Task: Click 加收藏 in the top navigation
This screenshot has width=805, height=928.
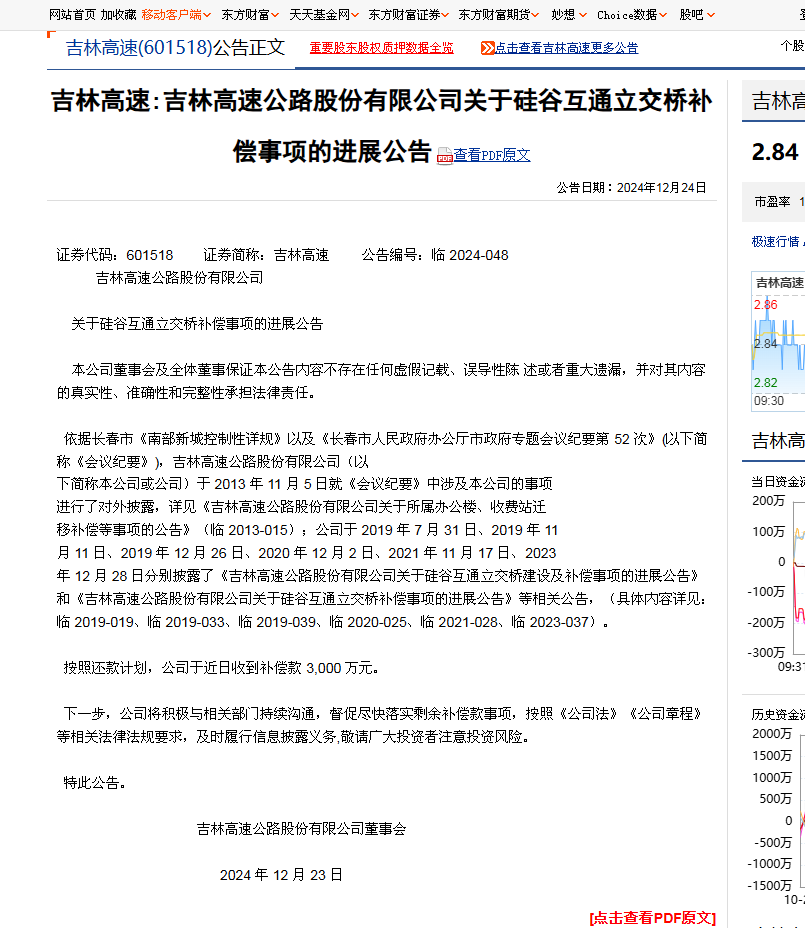Action: pos(118,15)
